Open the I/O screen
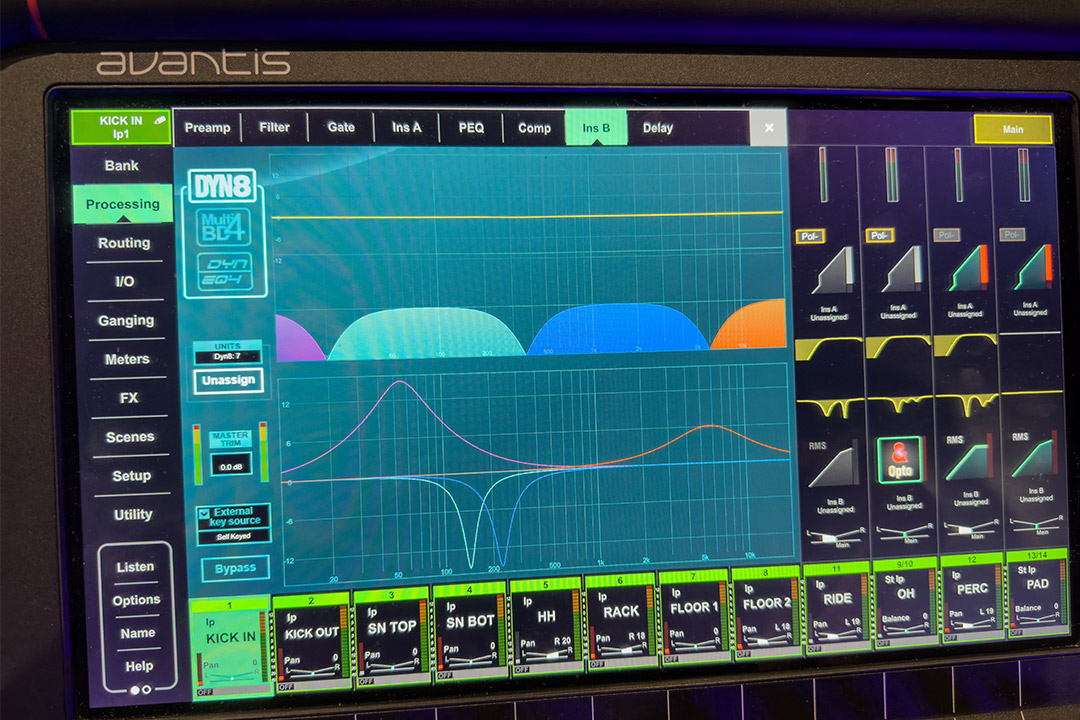Viewport: 1080px width, 720px height. [125, 281]
